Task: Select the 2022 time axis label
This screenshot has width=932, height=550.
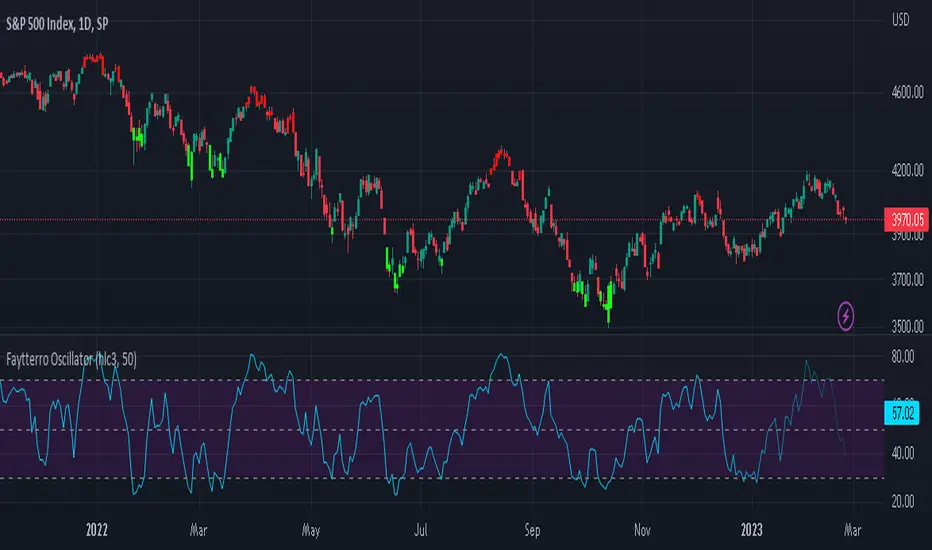Action: tap(96, 530)
